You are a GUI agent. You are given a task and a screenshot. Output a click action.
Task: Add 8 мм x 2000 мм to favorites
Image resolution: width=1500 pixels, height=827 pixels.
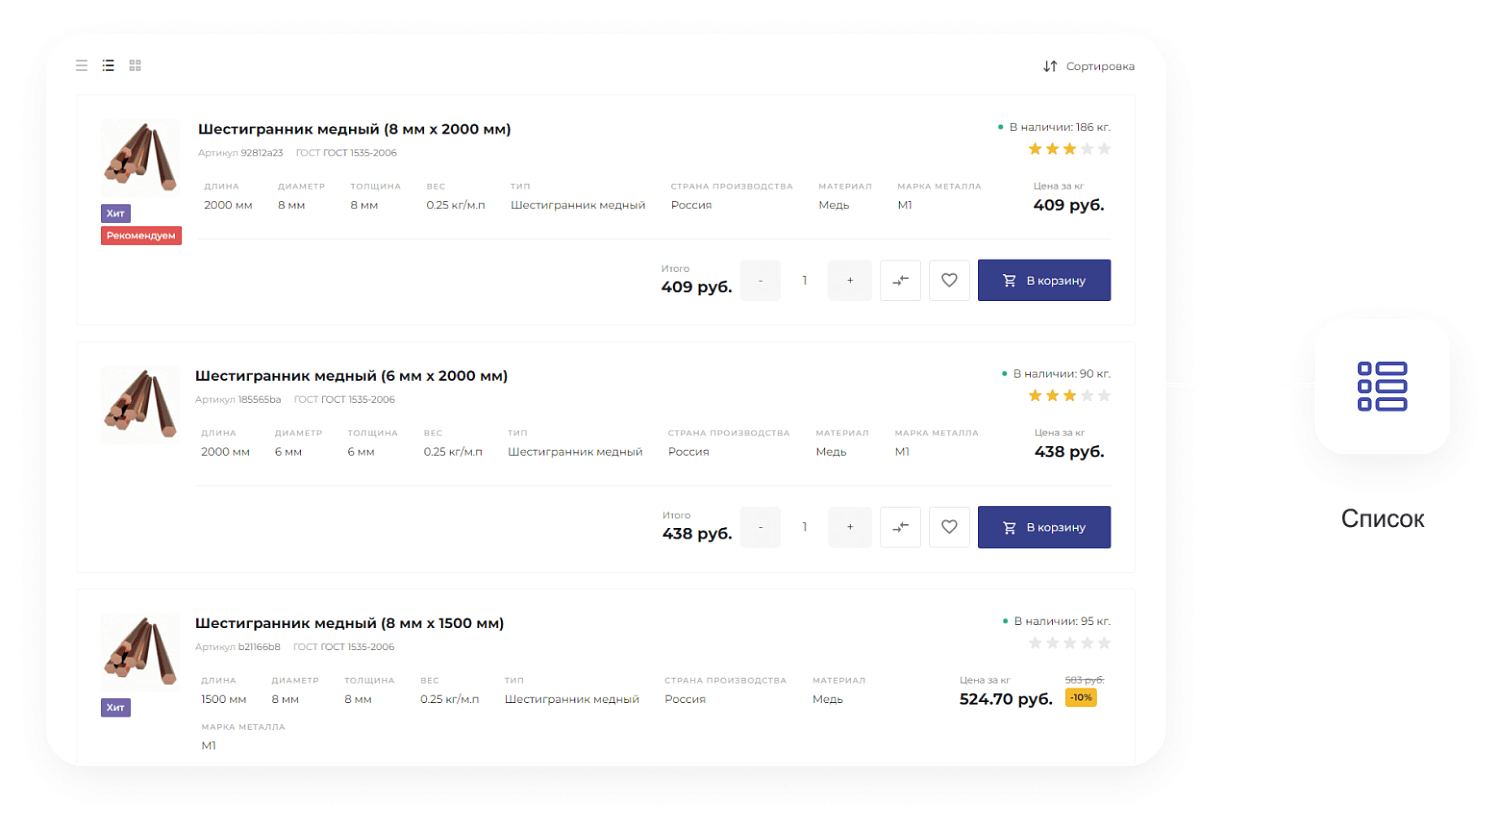tap(949, 281)
